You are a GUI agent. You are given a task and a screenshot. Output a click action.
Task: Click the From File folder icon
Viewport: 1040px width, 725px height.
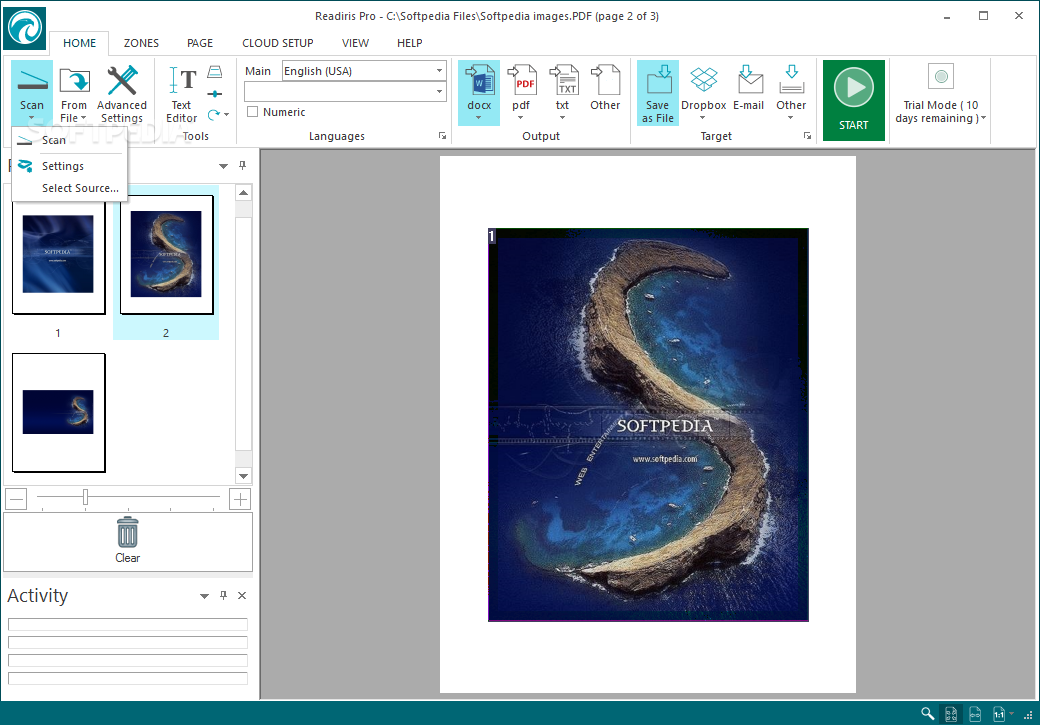point(74,82)
